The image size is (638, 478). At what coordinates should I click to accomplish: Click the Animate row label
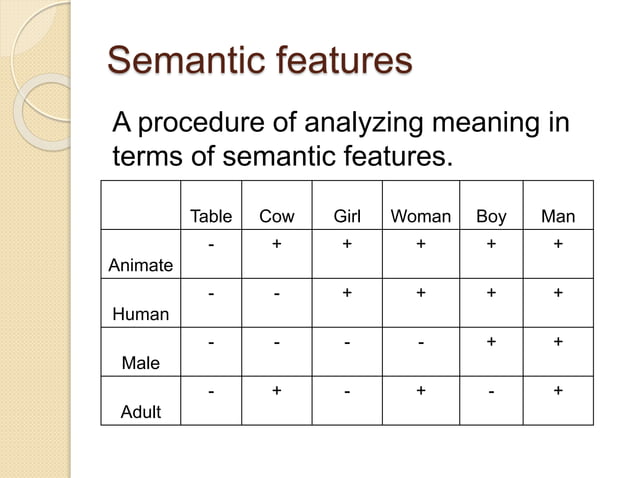pos(141,265)
